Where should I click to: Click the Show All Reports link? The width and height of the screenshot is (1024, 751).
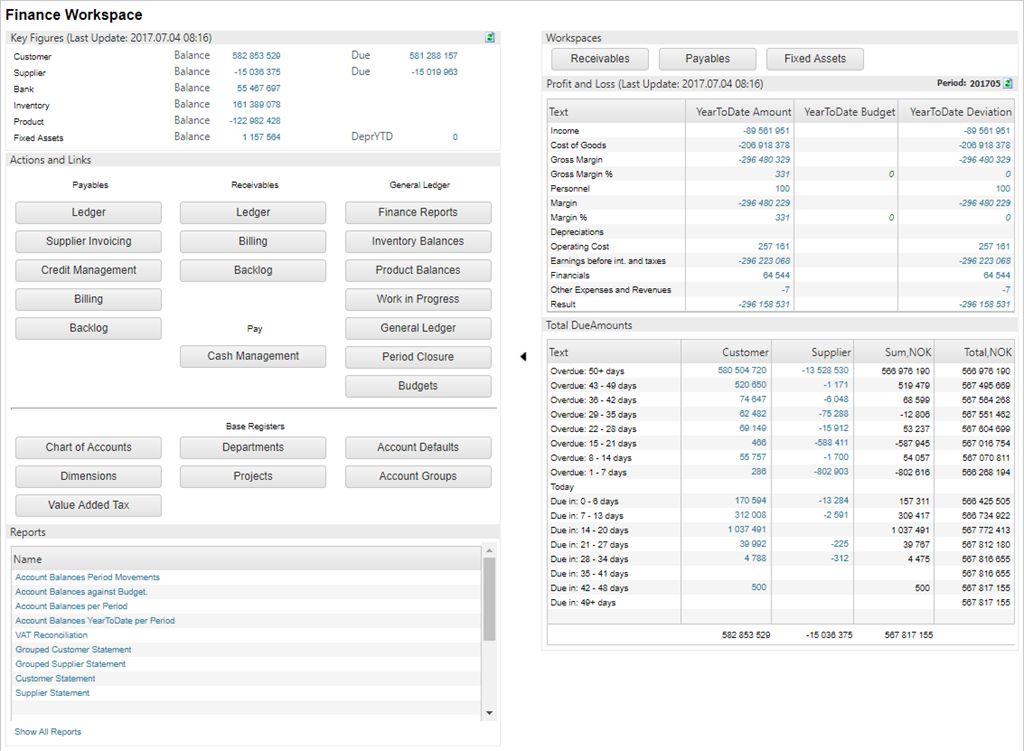(x=48, y=732)
